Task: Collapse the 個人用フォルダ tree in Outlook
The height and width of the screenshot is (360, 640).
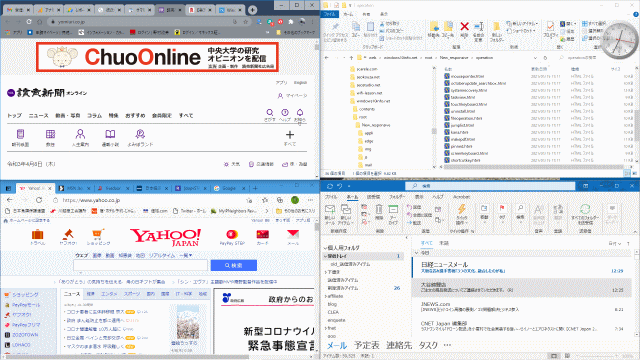Action: tap(325, 248)
